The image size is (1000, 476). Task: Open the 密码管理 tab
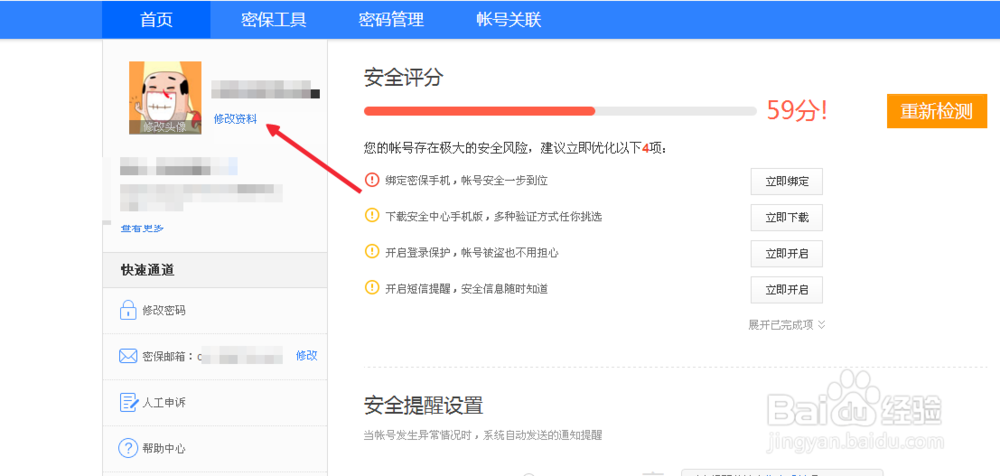[391, 20]
